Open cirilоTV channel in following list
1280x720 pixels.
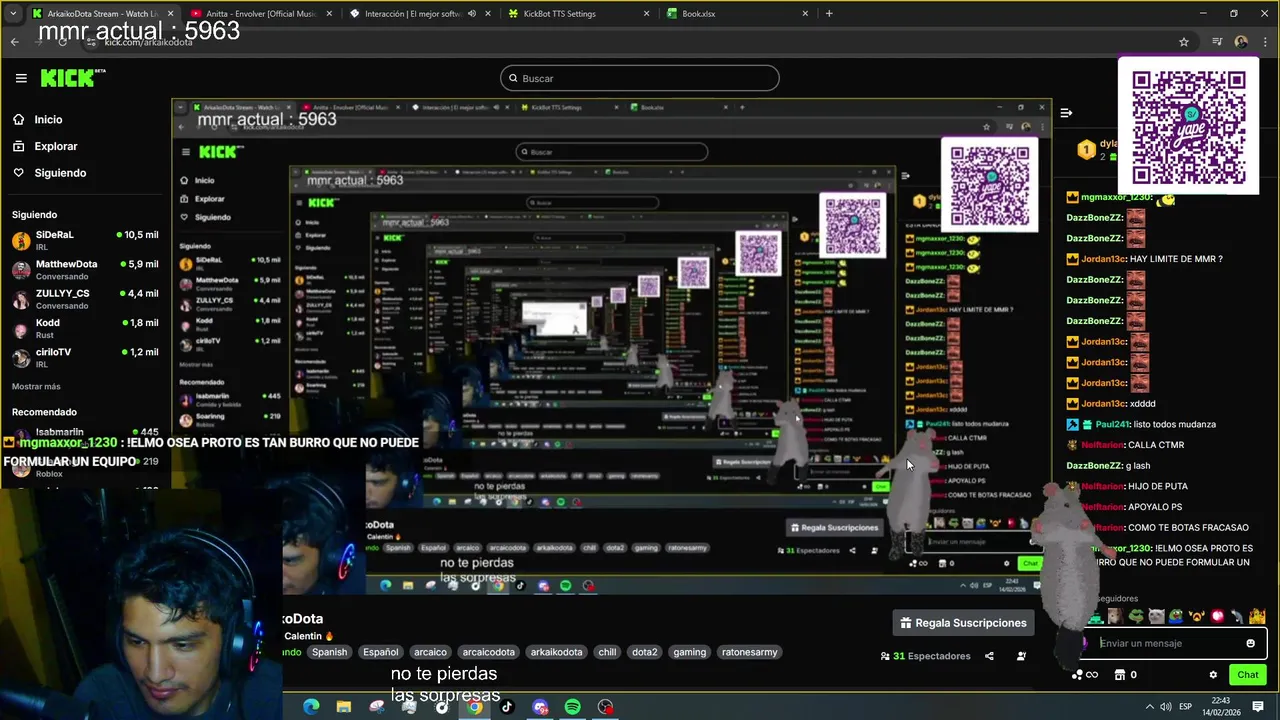tap(85, 357)
